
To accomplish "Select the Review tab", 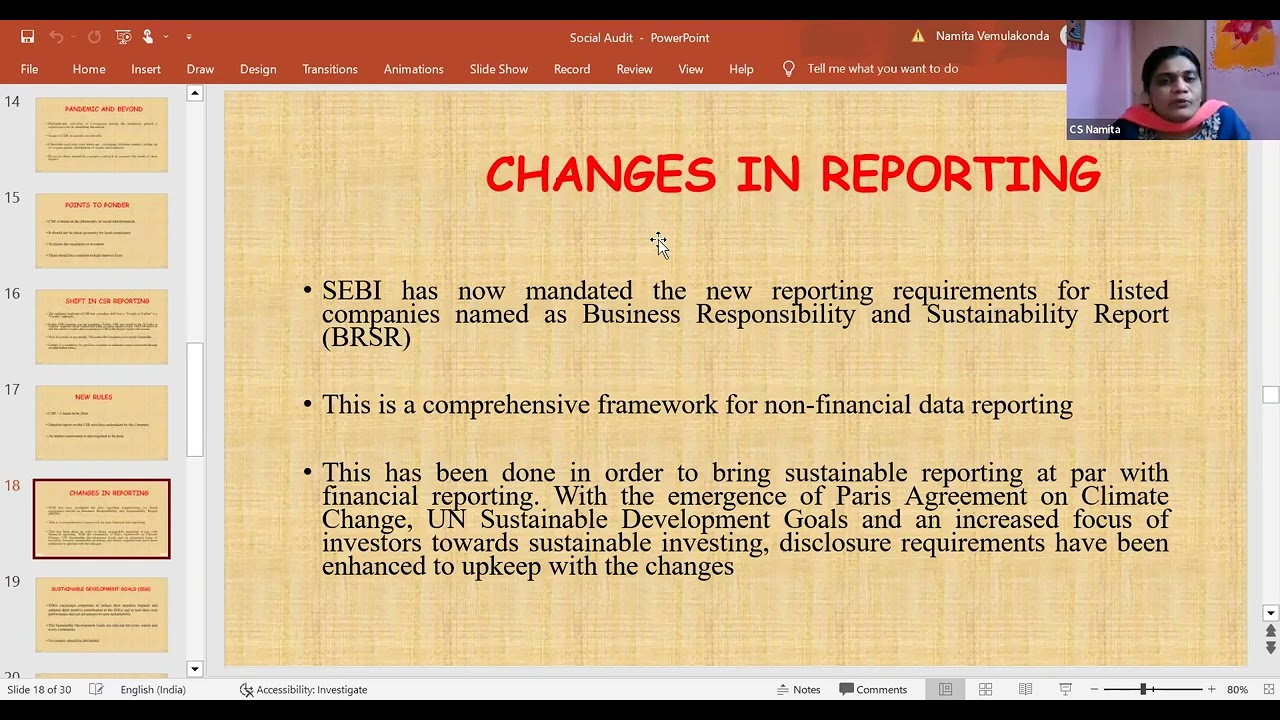I will point(634,69).
